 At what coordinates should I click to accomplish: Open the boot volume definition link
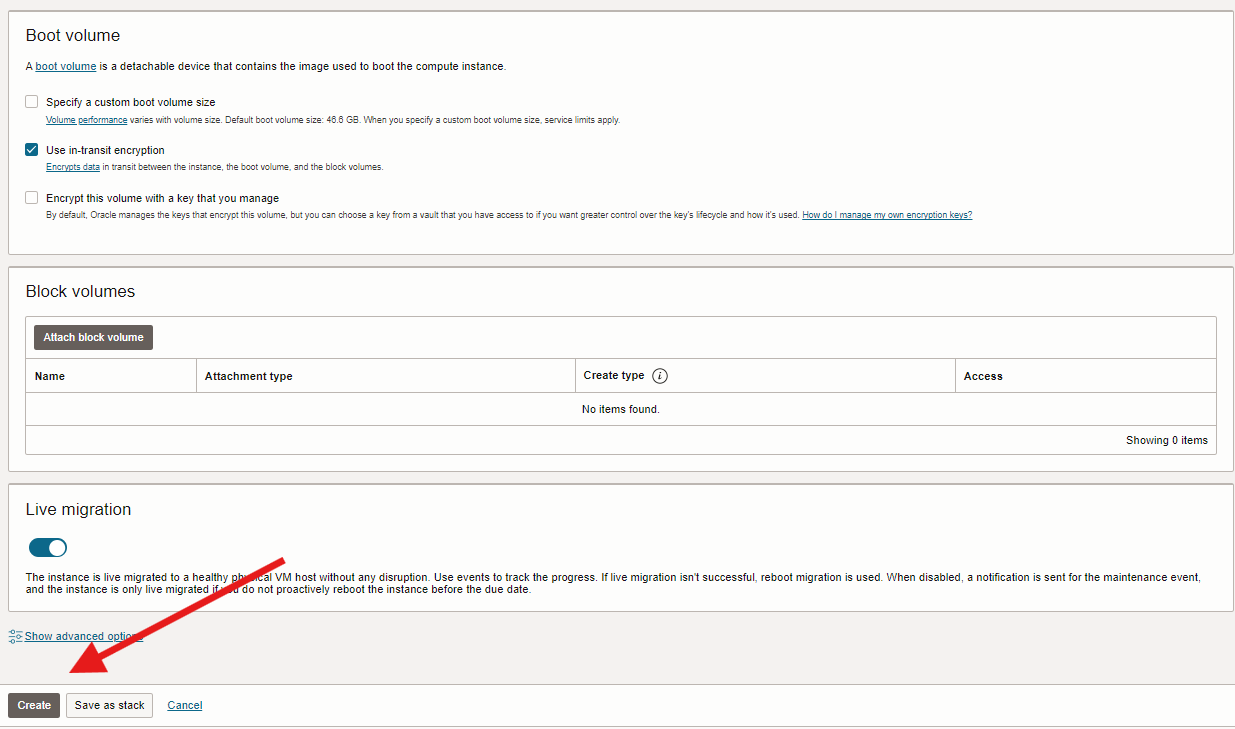[65, 66]
